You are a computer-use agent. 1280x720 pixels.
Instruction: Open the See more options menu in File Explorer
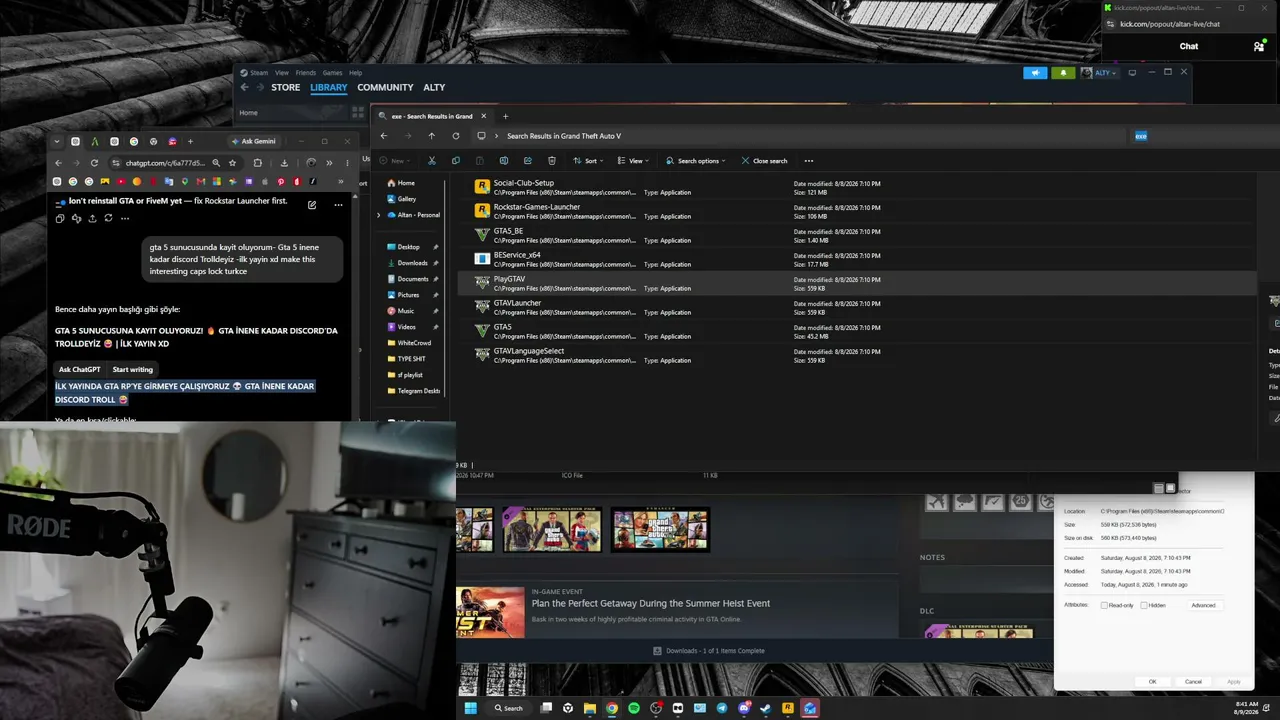pyautogui.click(x=809, y=160)
